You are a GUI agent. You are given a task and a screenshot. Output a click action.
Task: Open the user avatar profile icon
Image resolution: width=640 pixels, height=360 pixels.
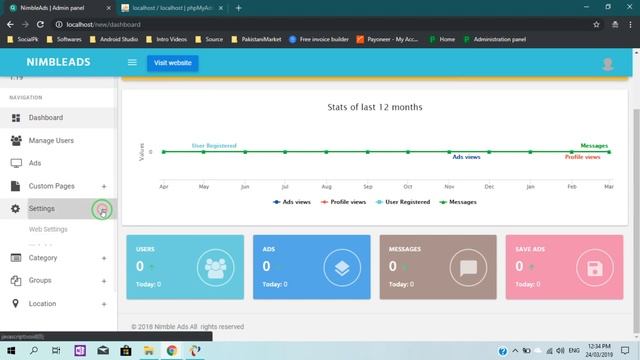[x=608, y=64]
